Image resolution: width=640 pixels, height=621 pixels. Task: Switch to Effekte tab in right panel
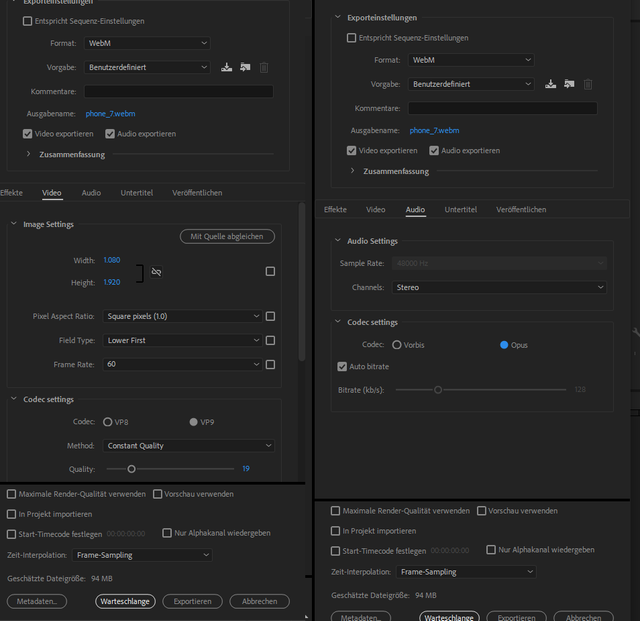point(335,209)
